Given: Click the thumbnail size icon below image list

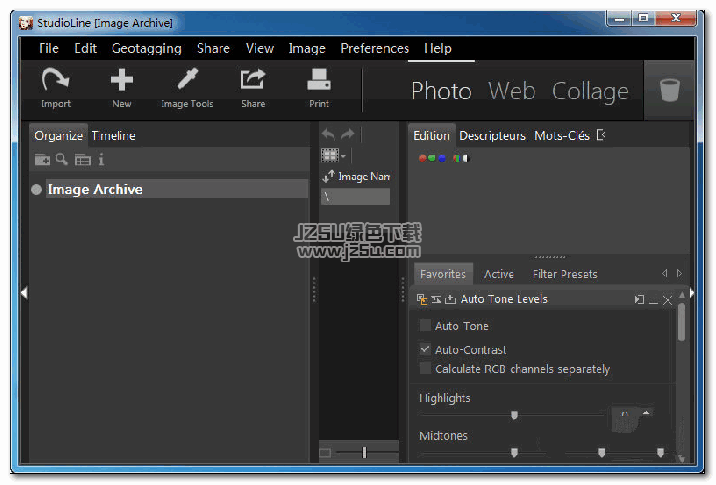Looking at the screenshot, I should [325, 453].
